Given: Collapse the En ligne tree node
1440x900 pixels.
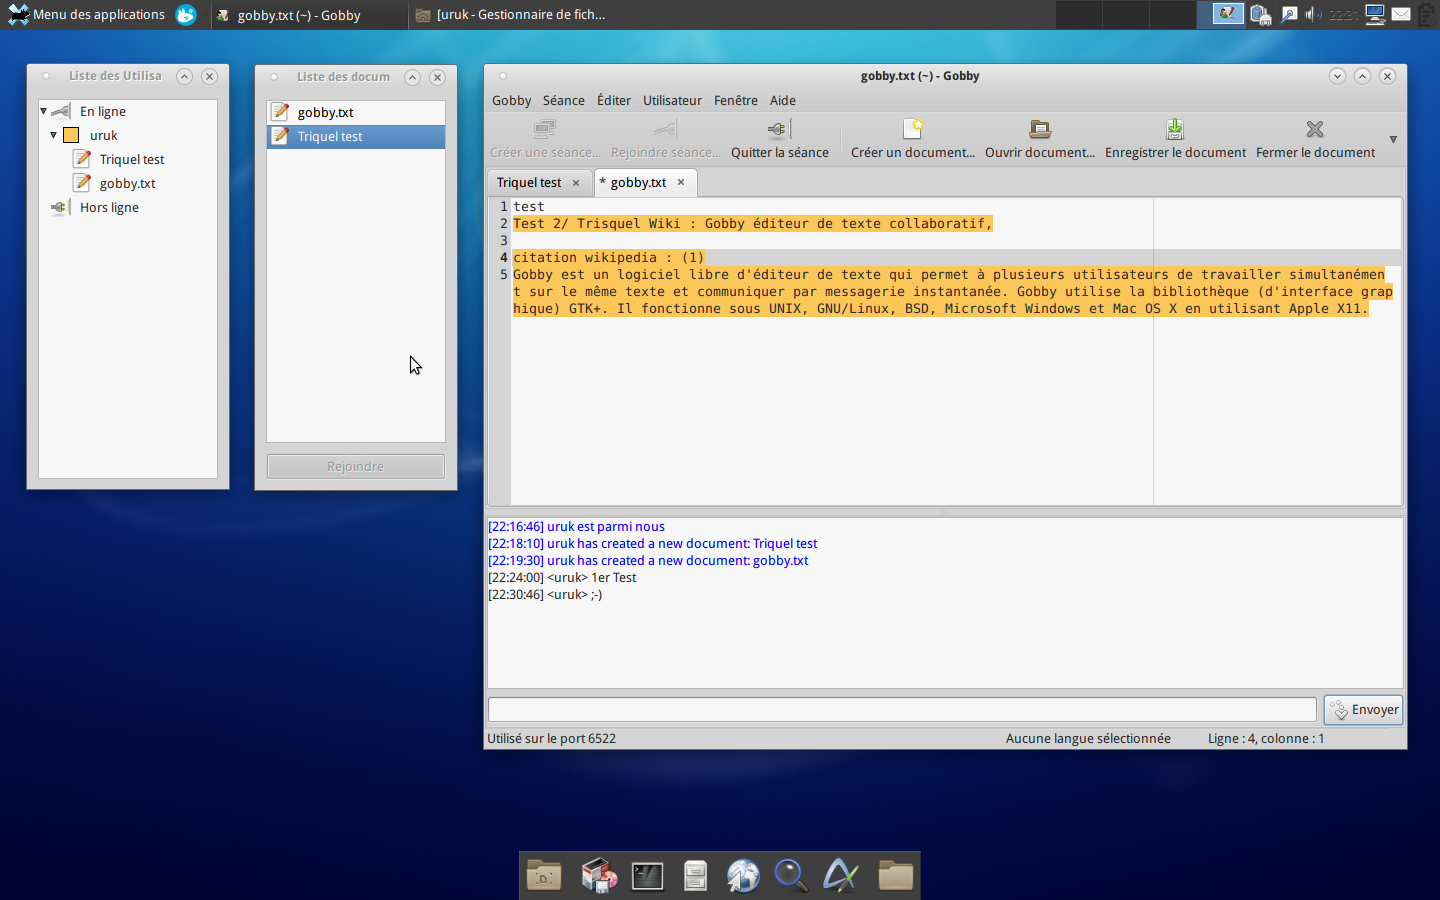Looking at the screenshot, I should click(43, 111).
